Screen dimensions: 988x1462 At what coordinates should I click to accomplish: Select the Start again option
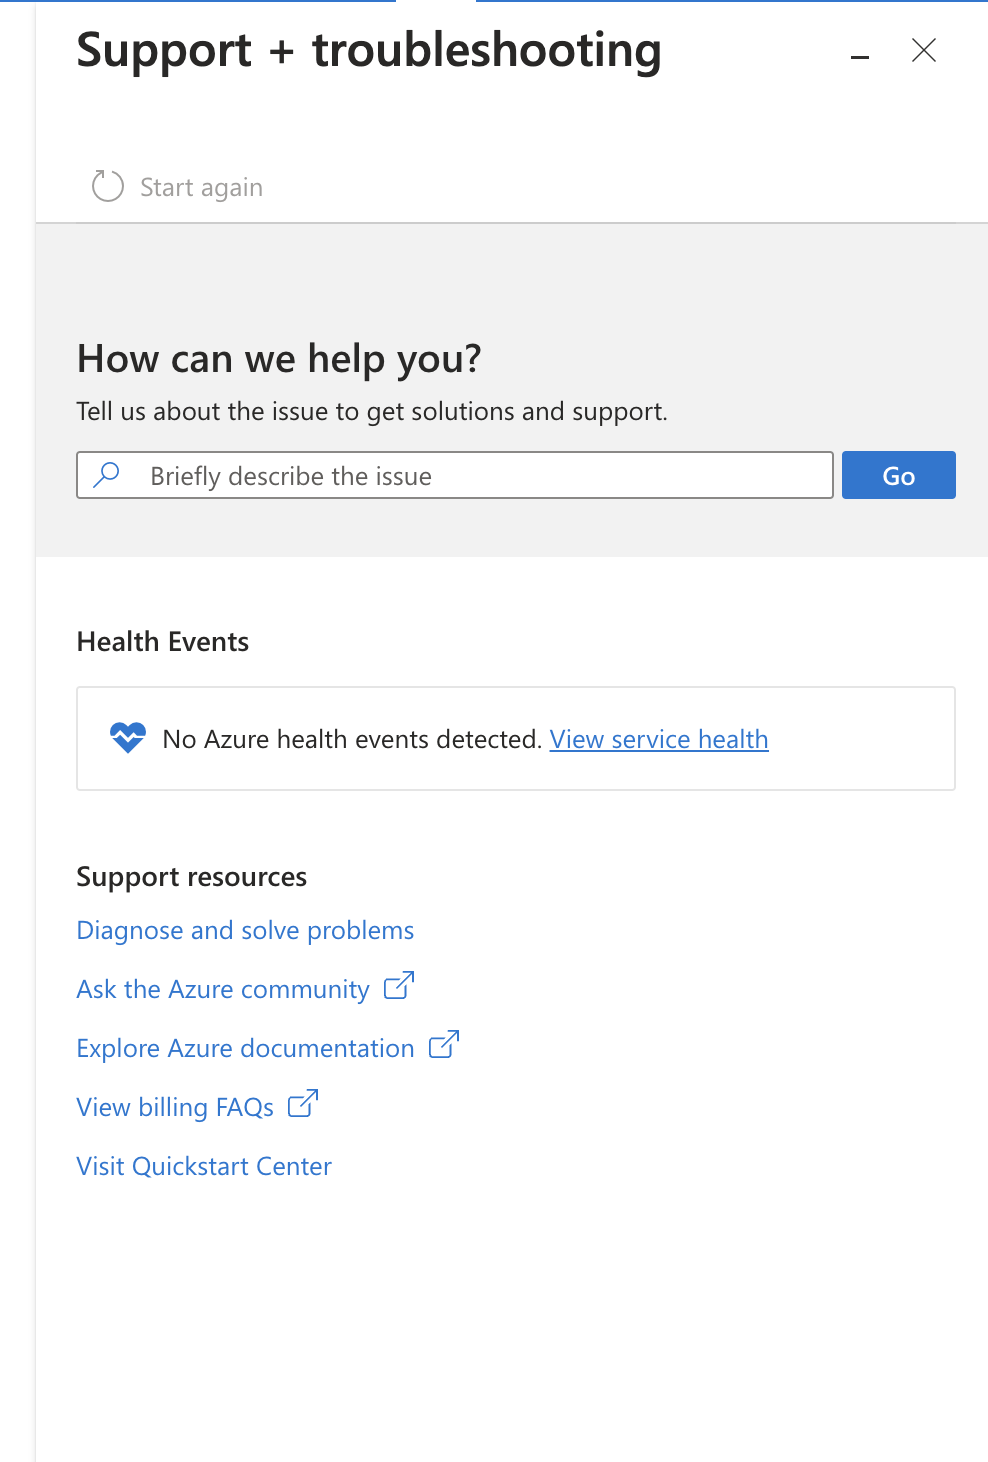[x=201, y=186]
